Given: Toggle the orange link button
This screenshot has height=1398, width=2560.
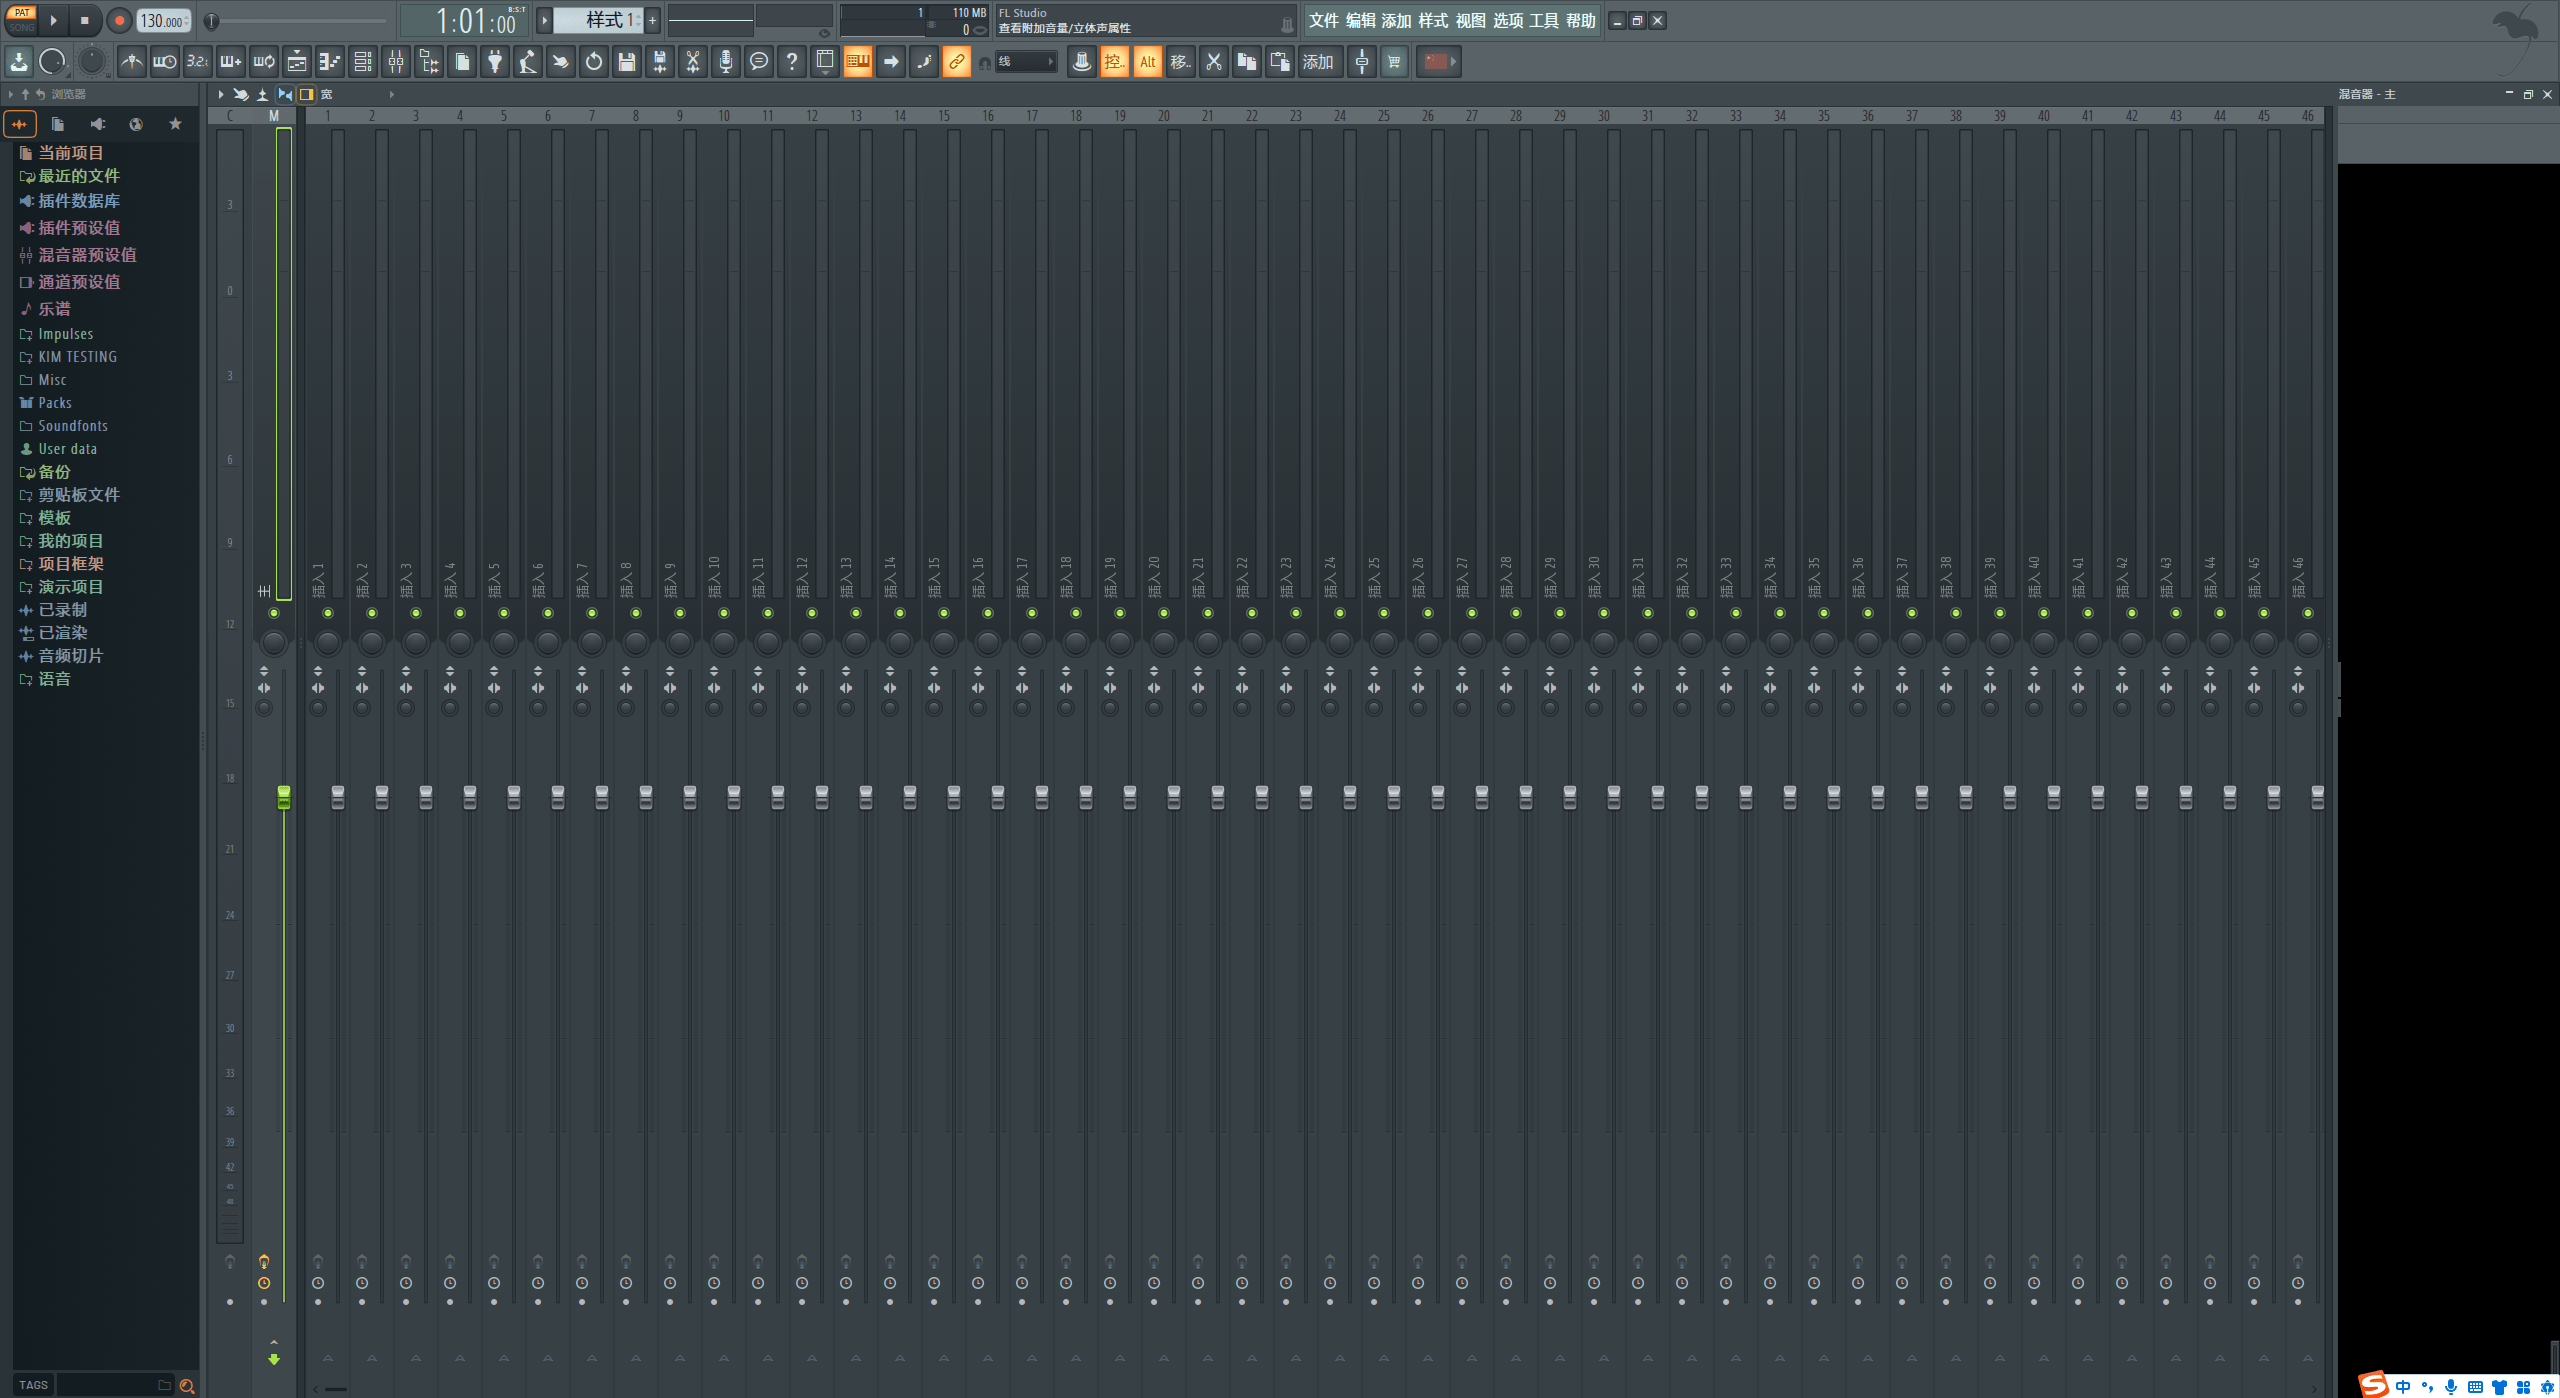Looking at the screenshot, I should click(957, 62).
